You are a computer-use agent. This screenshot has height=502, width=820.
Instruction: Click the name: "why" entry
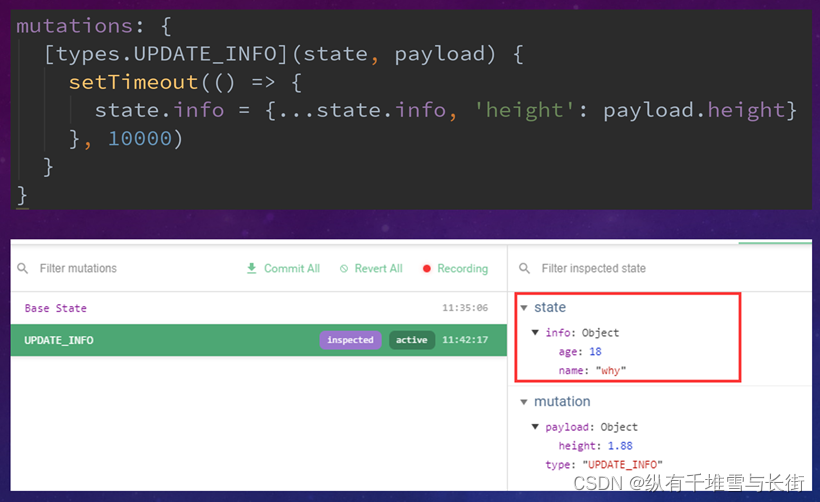(x=592, y=370)
